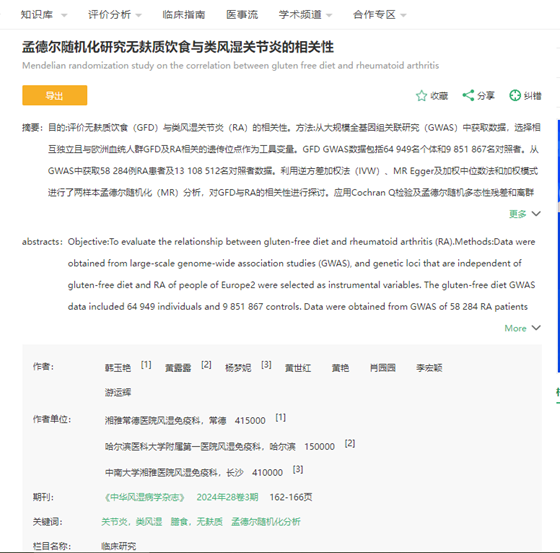Click keyword 关节炎, 类风湿
The width and height of the screenshot is (560, 553).
(131, 522)
